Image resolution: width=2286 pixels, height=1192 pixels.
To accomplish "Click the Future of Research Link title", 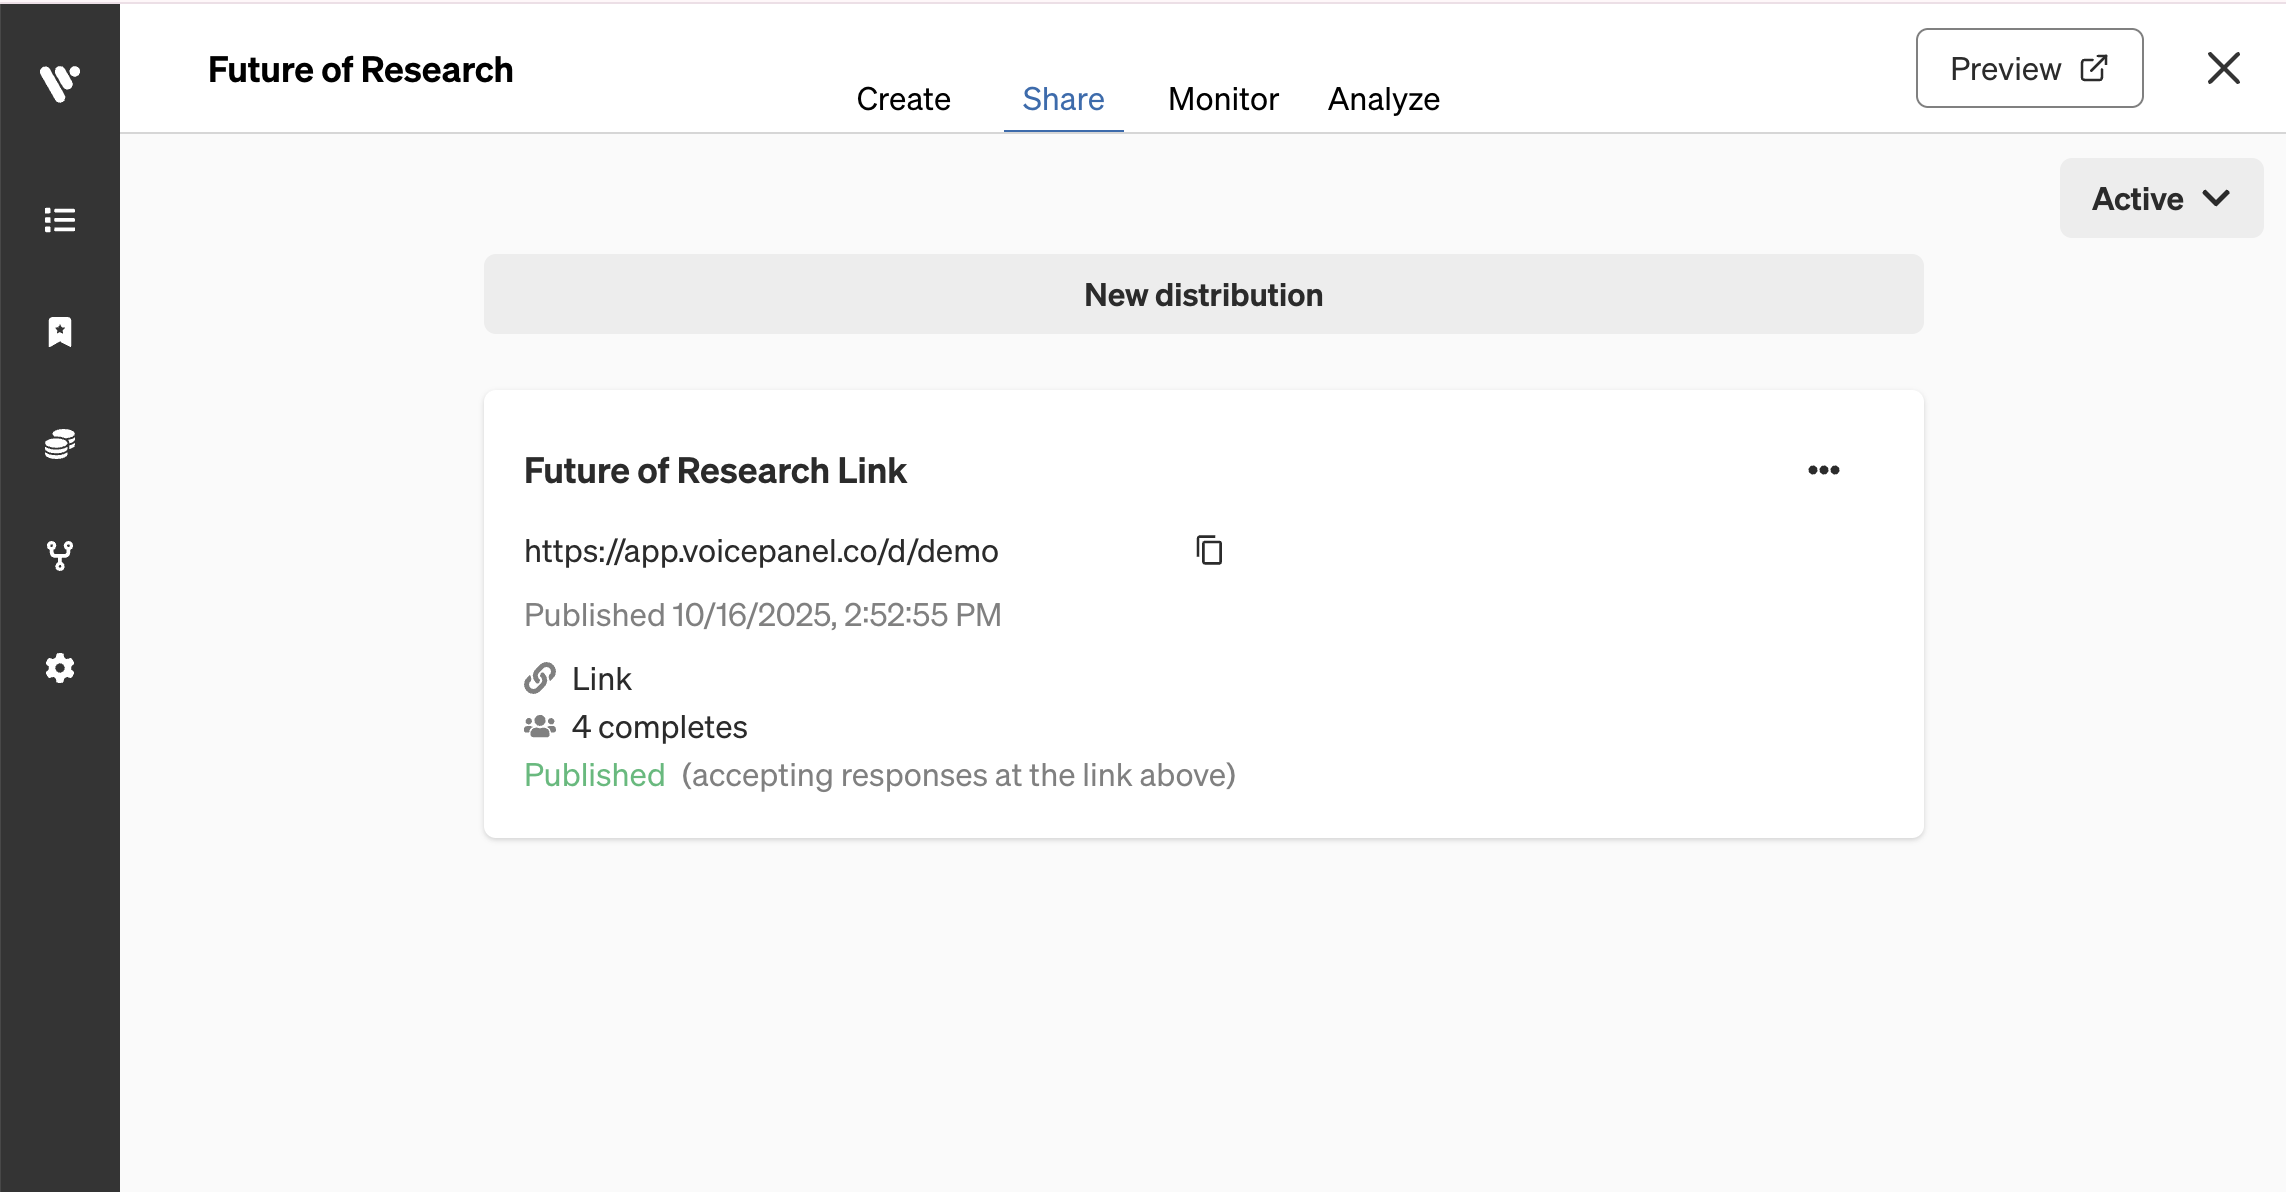I will 715,471.
